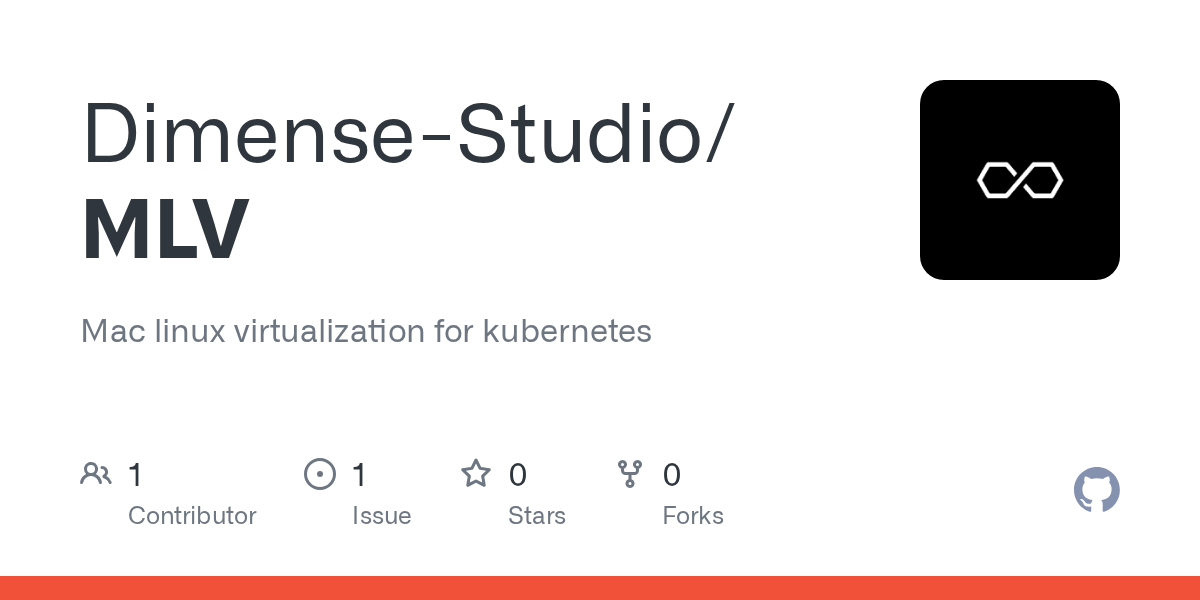Click the fork network icon
This screenshot has height=600, width=1200.
630,474
